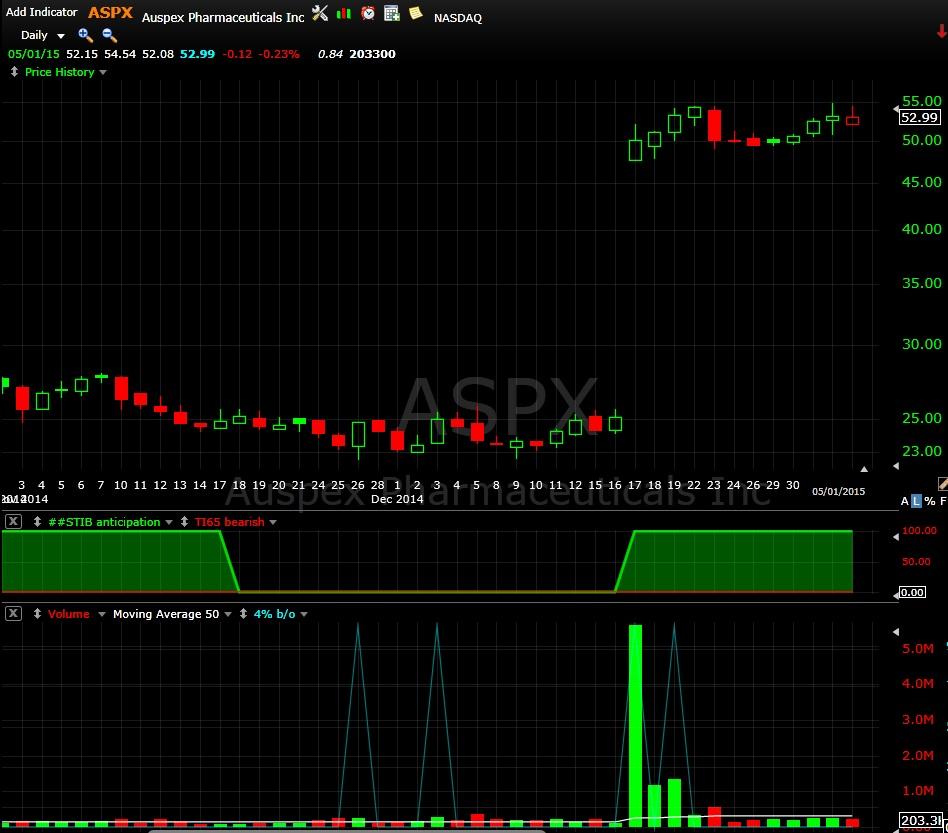This screenshot has width=948, height=833.
Task: Click the Moving Average 50 label
Action: click(x=166, y=614)
